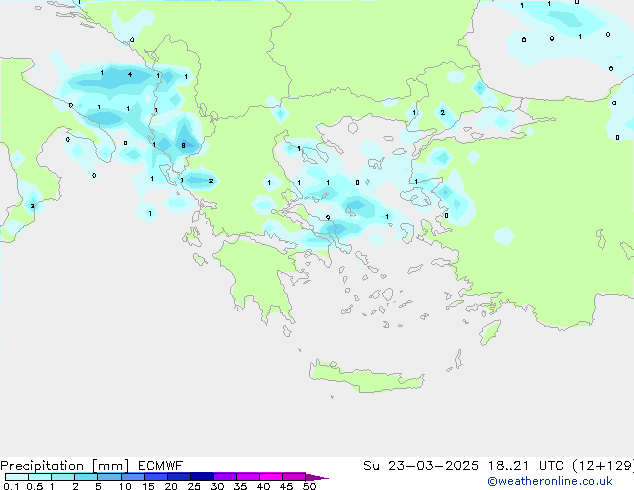Select the 30–35 mm purple legend swatch
The image size is (634, 490).
224,477
